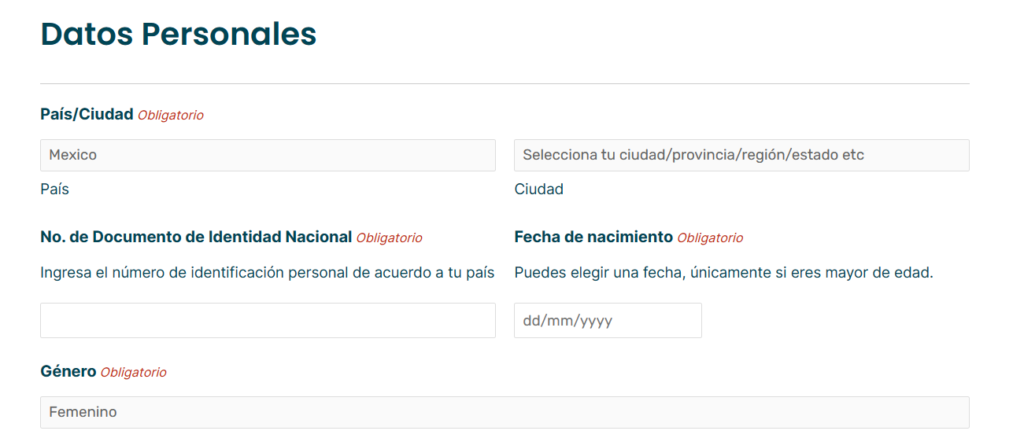The height and width of the screenshot is (438, 1024).
Task: Click Obligatorio marker beside País/Ciudad
Action: coord(171,115)
